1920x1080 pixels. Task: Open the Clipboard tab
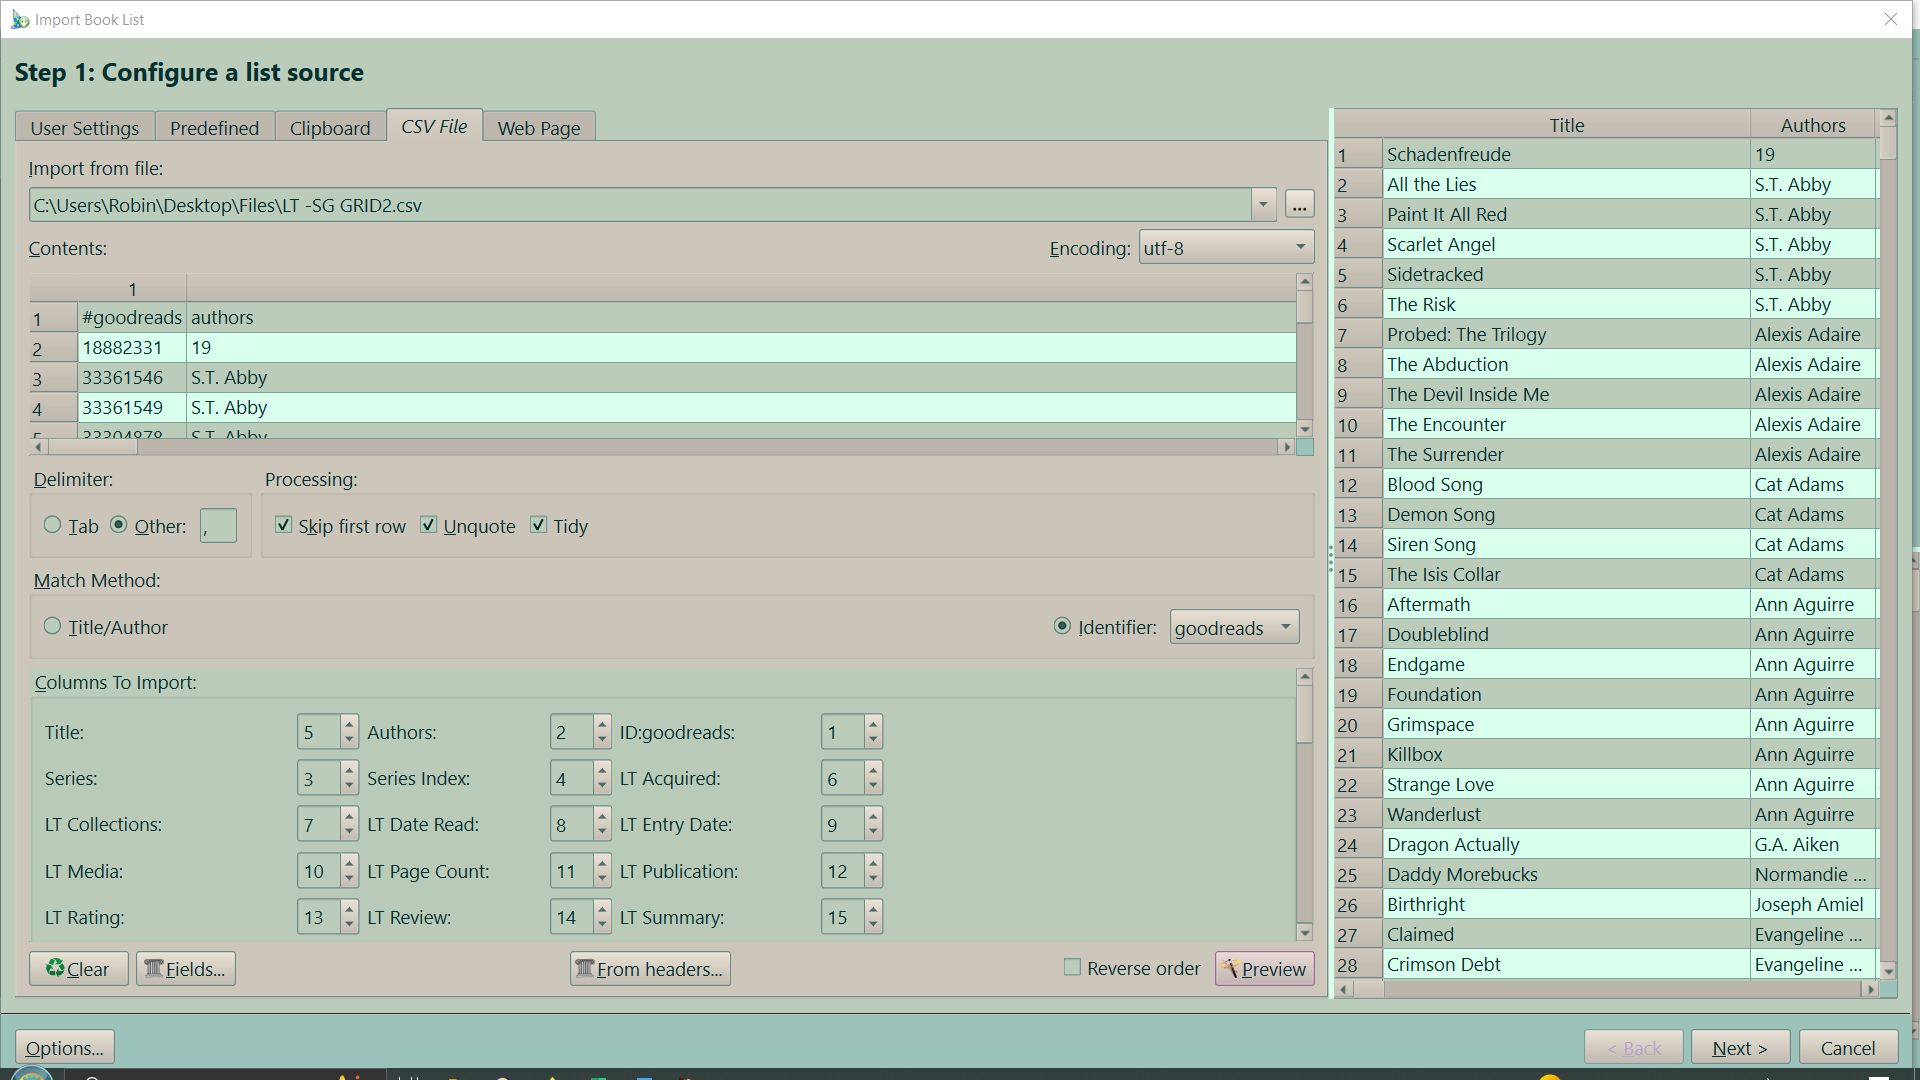pyautogui.click(x=329, y=128)
